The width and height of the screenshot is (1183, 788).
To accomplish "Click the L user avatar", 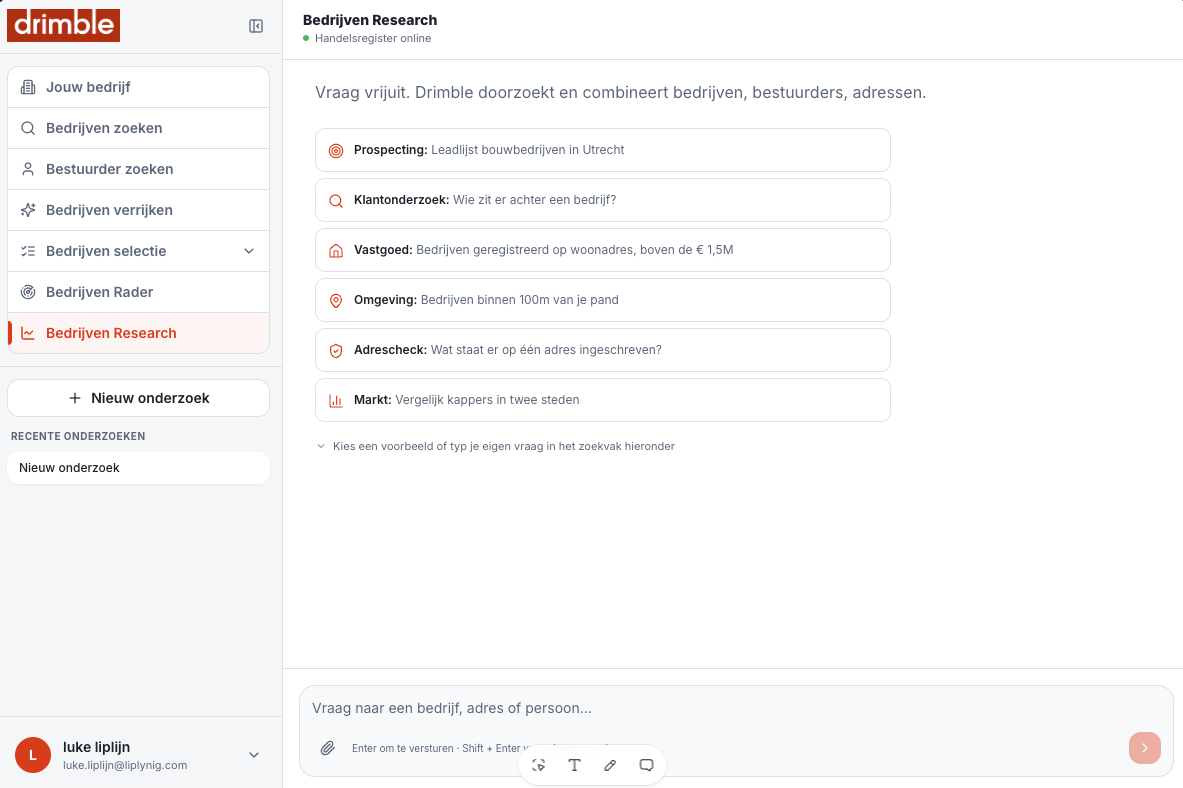I will [32, 755].
